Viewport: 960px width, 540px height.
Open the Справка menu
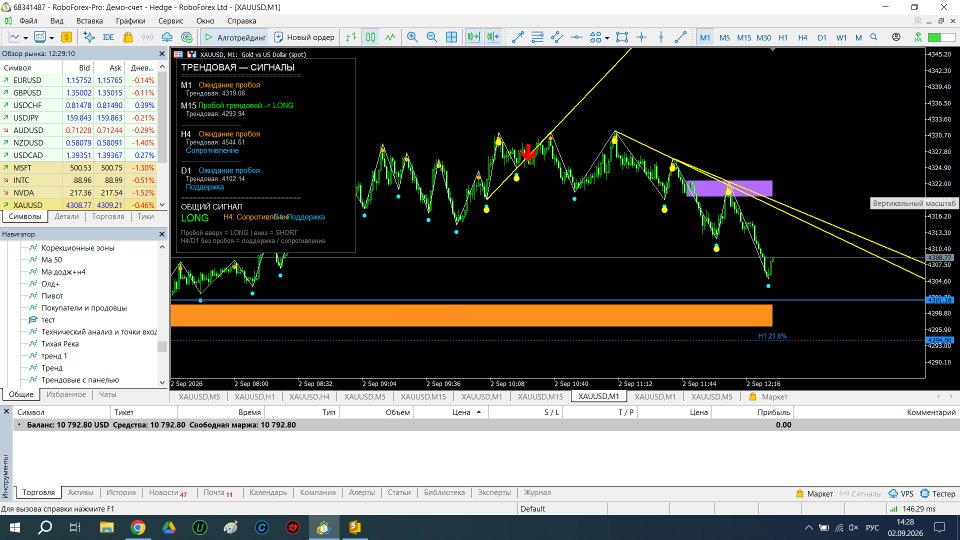click(241, 21)
